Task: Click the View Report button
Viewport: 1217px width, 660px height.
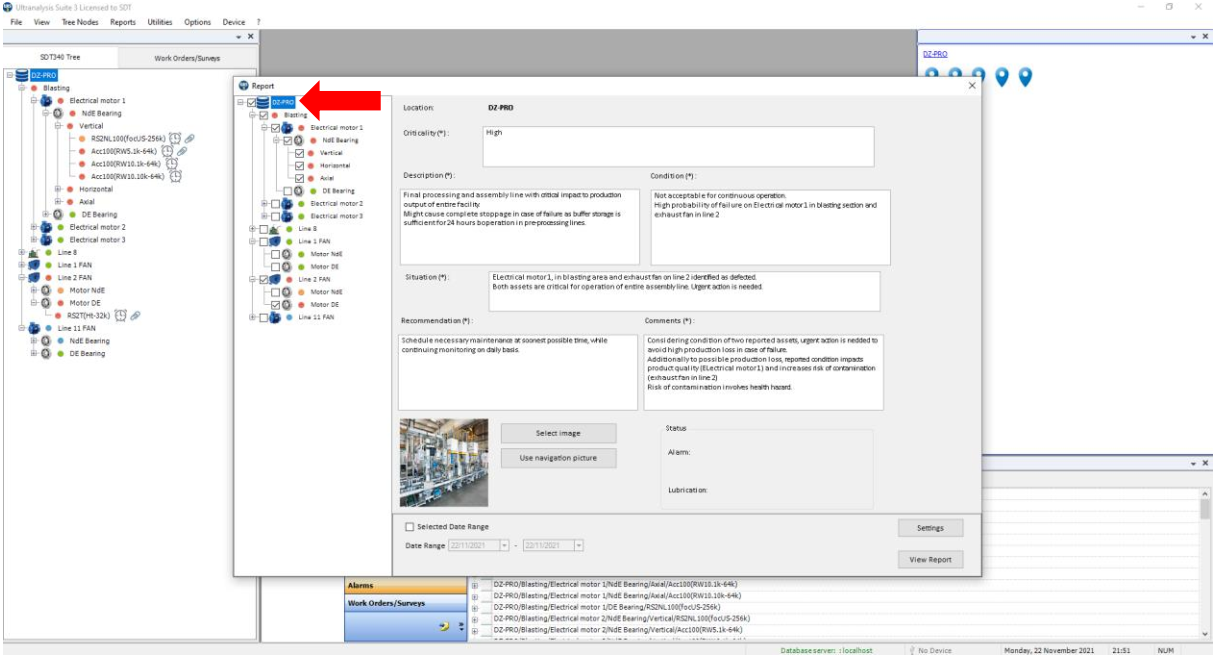Action: click(930, 560)
